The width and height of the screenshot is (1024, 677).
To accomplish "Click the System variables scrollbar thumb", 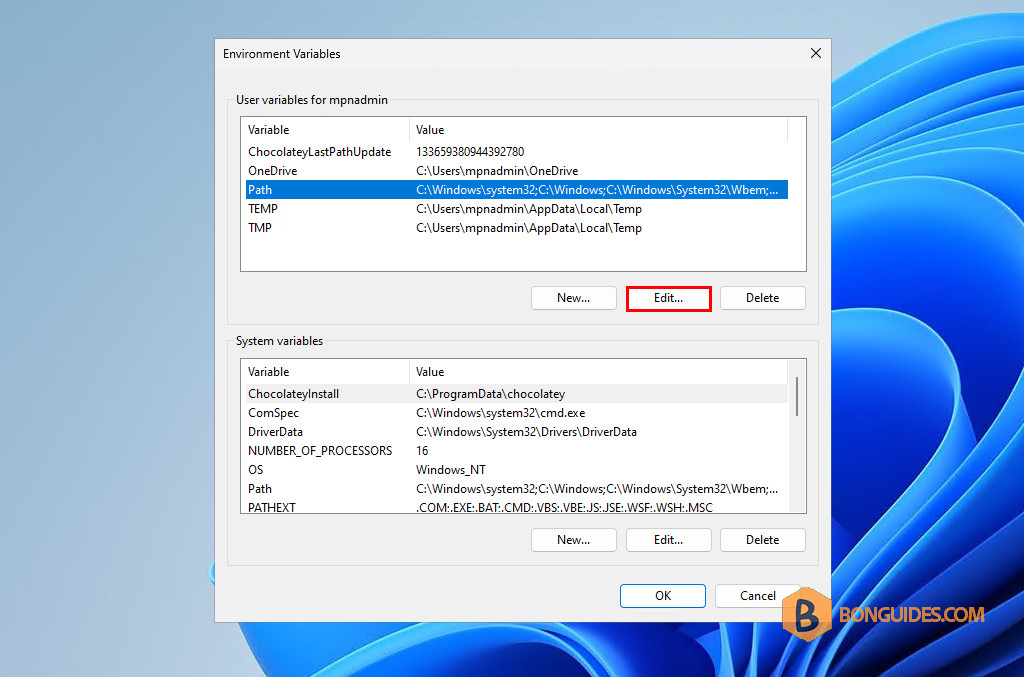I will [797, 396].
